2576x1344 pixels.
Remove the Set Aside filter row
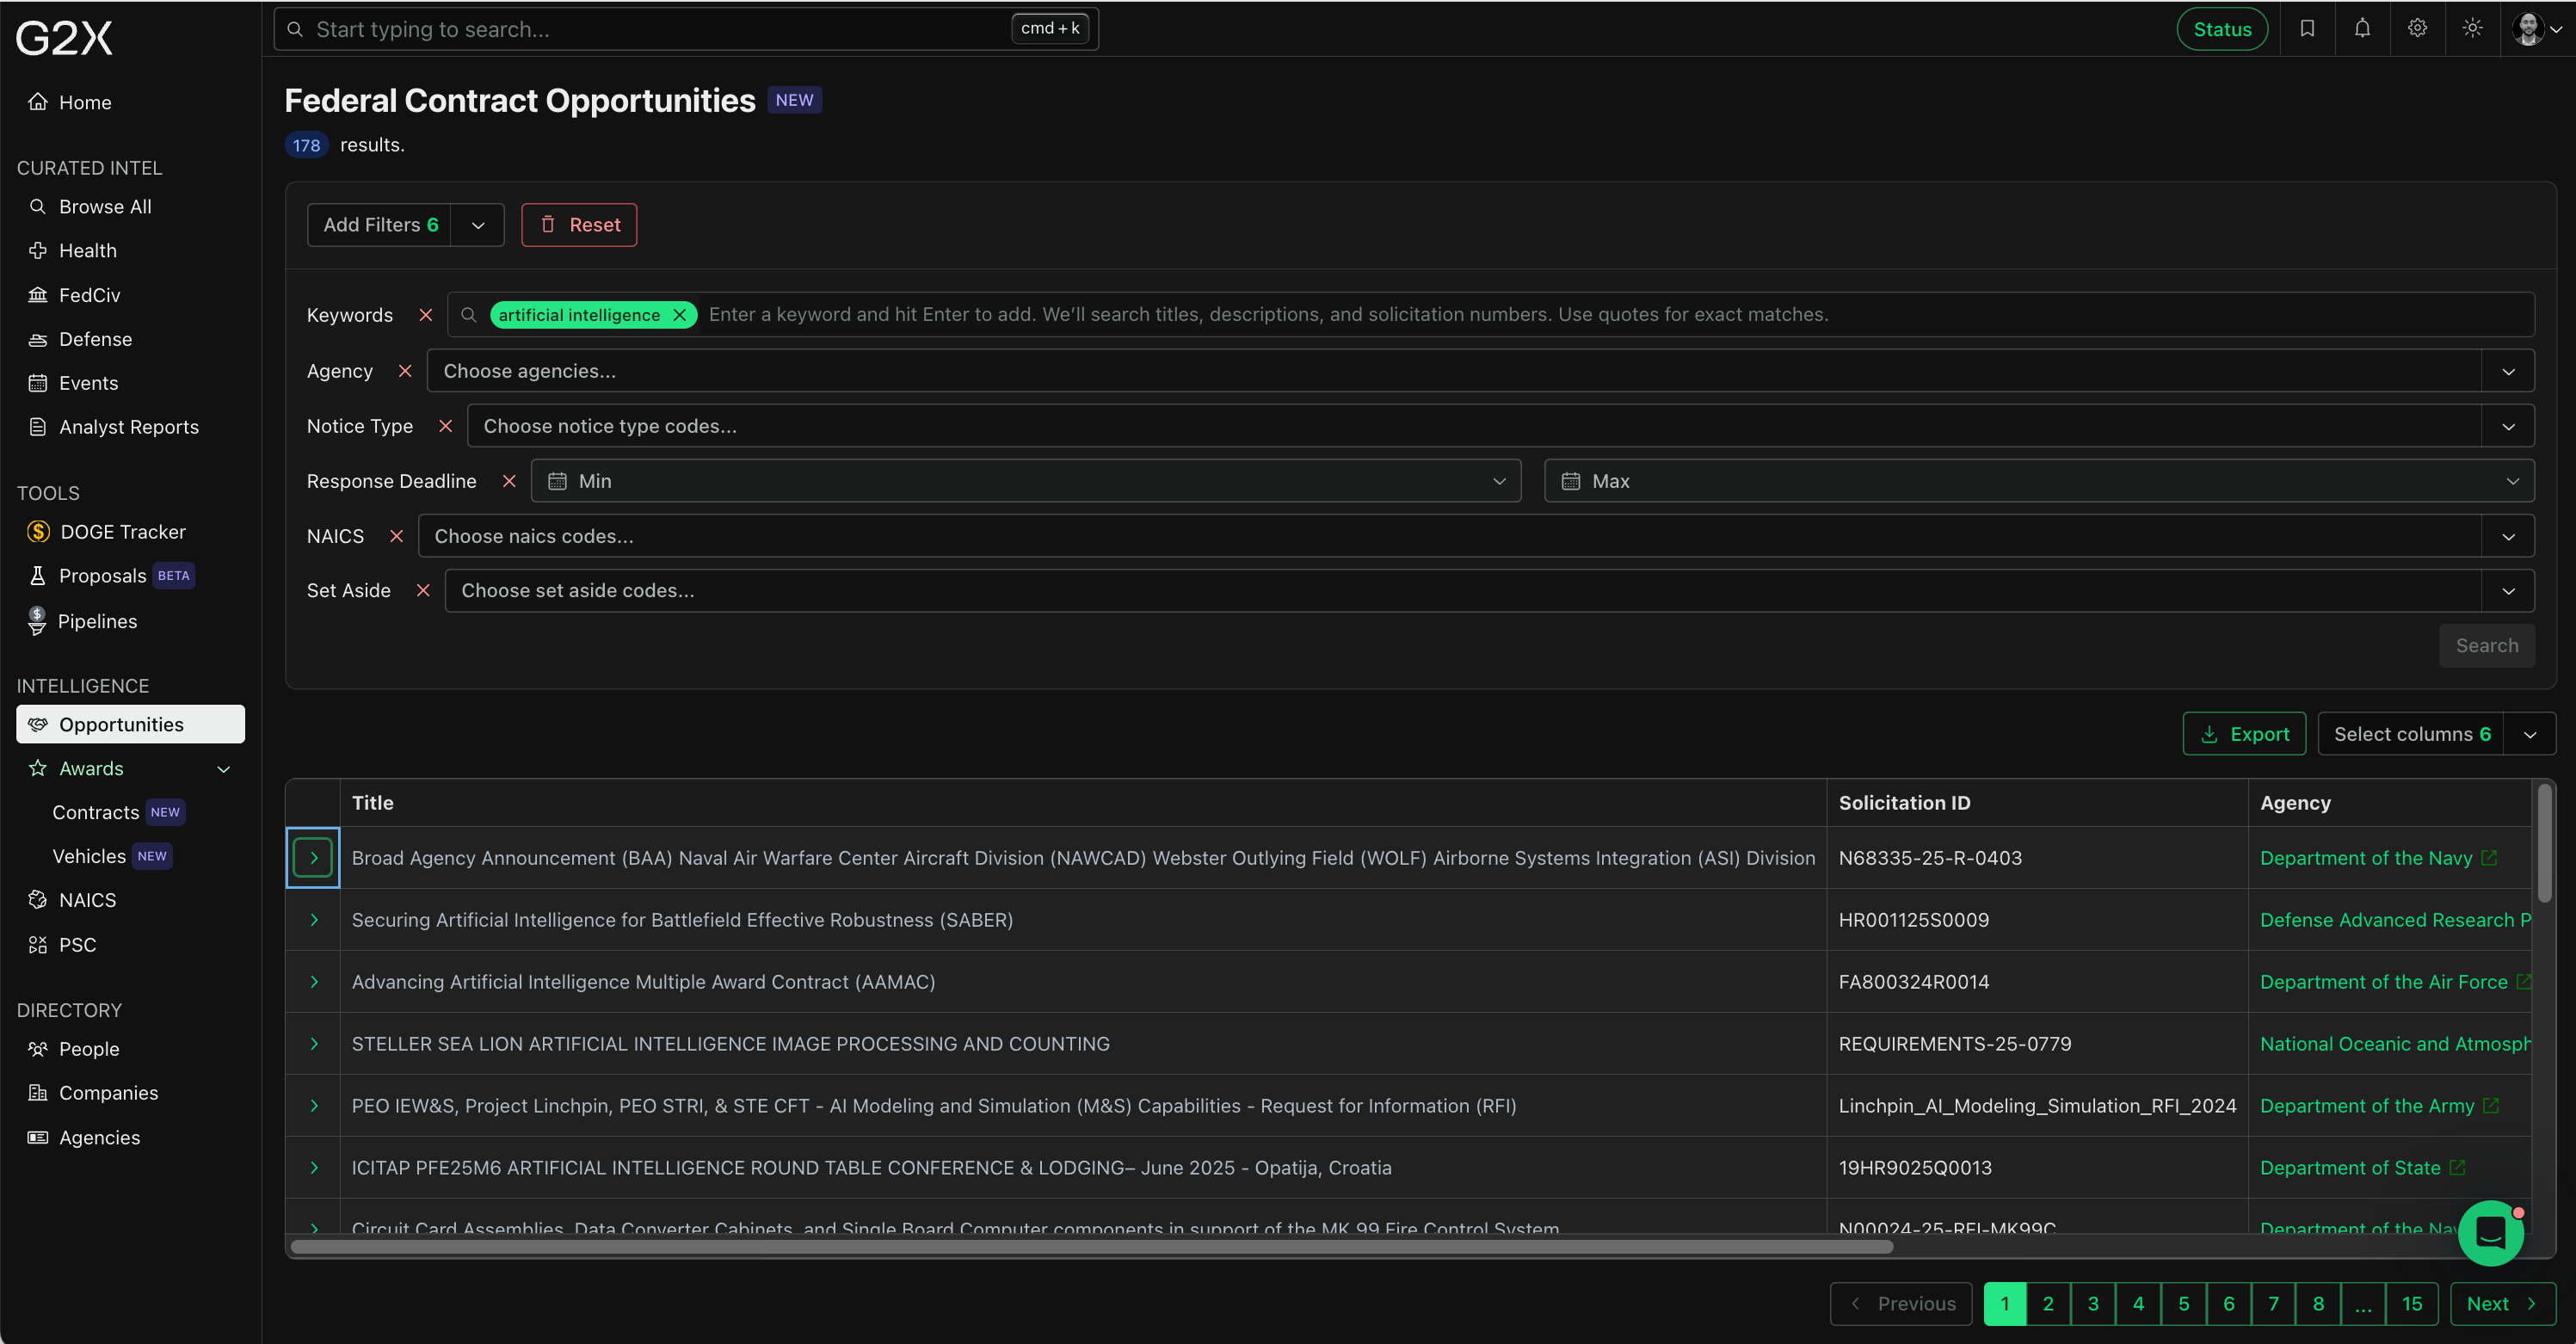[x=423, y=591]
